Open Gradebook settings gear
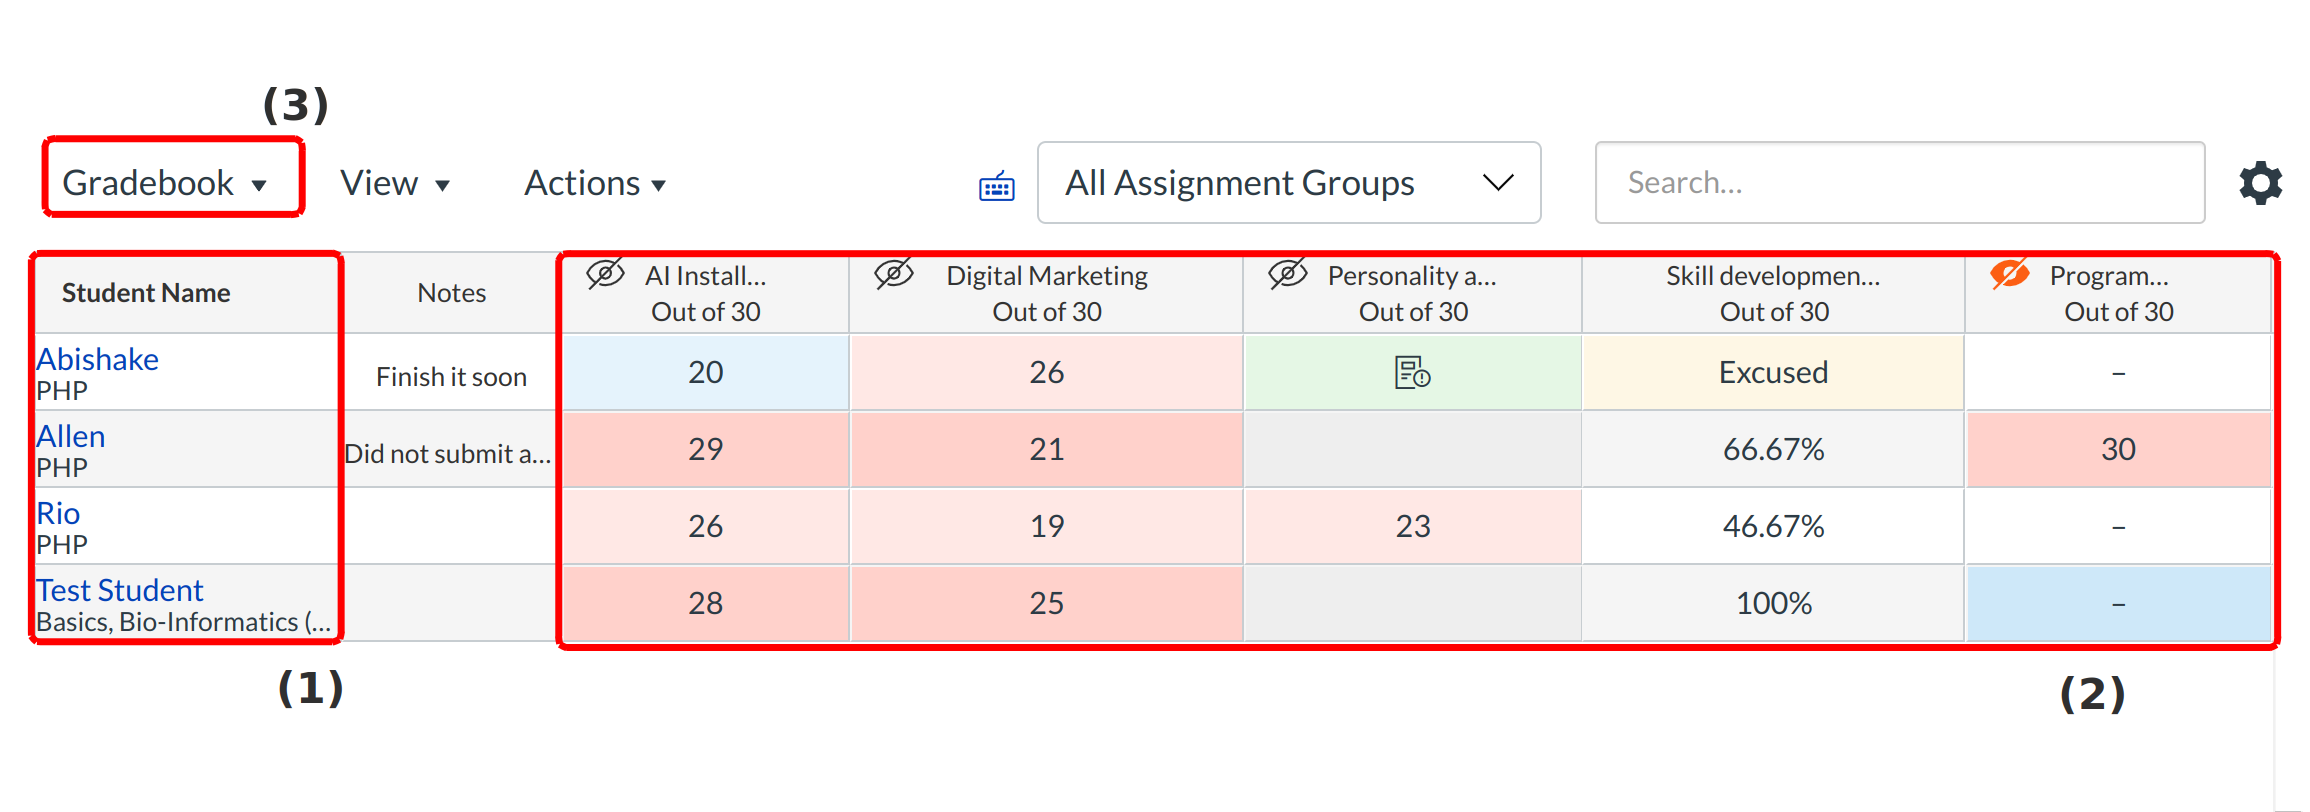The width and height of the screenshot is (2310, 812). (2259, 183)
